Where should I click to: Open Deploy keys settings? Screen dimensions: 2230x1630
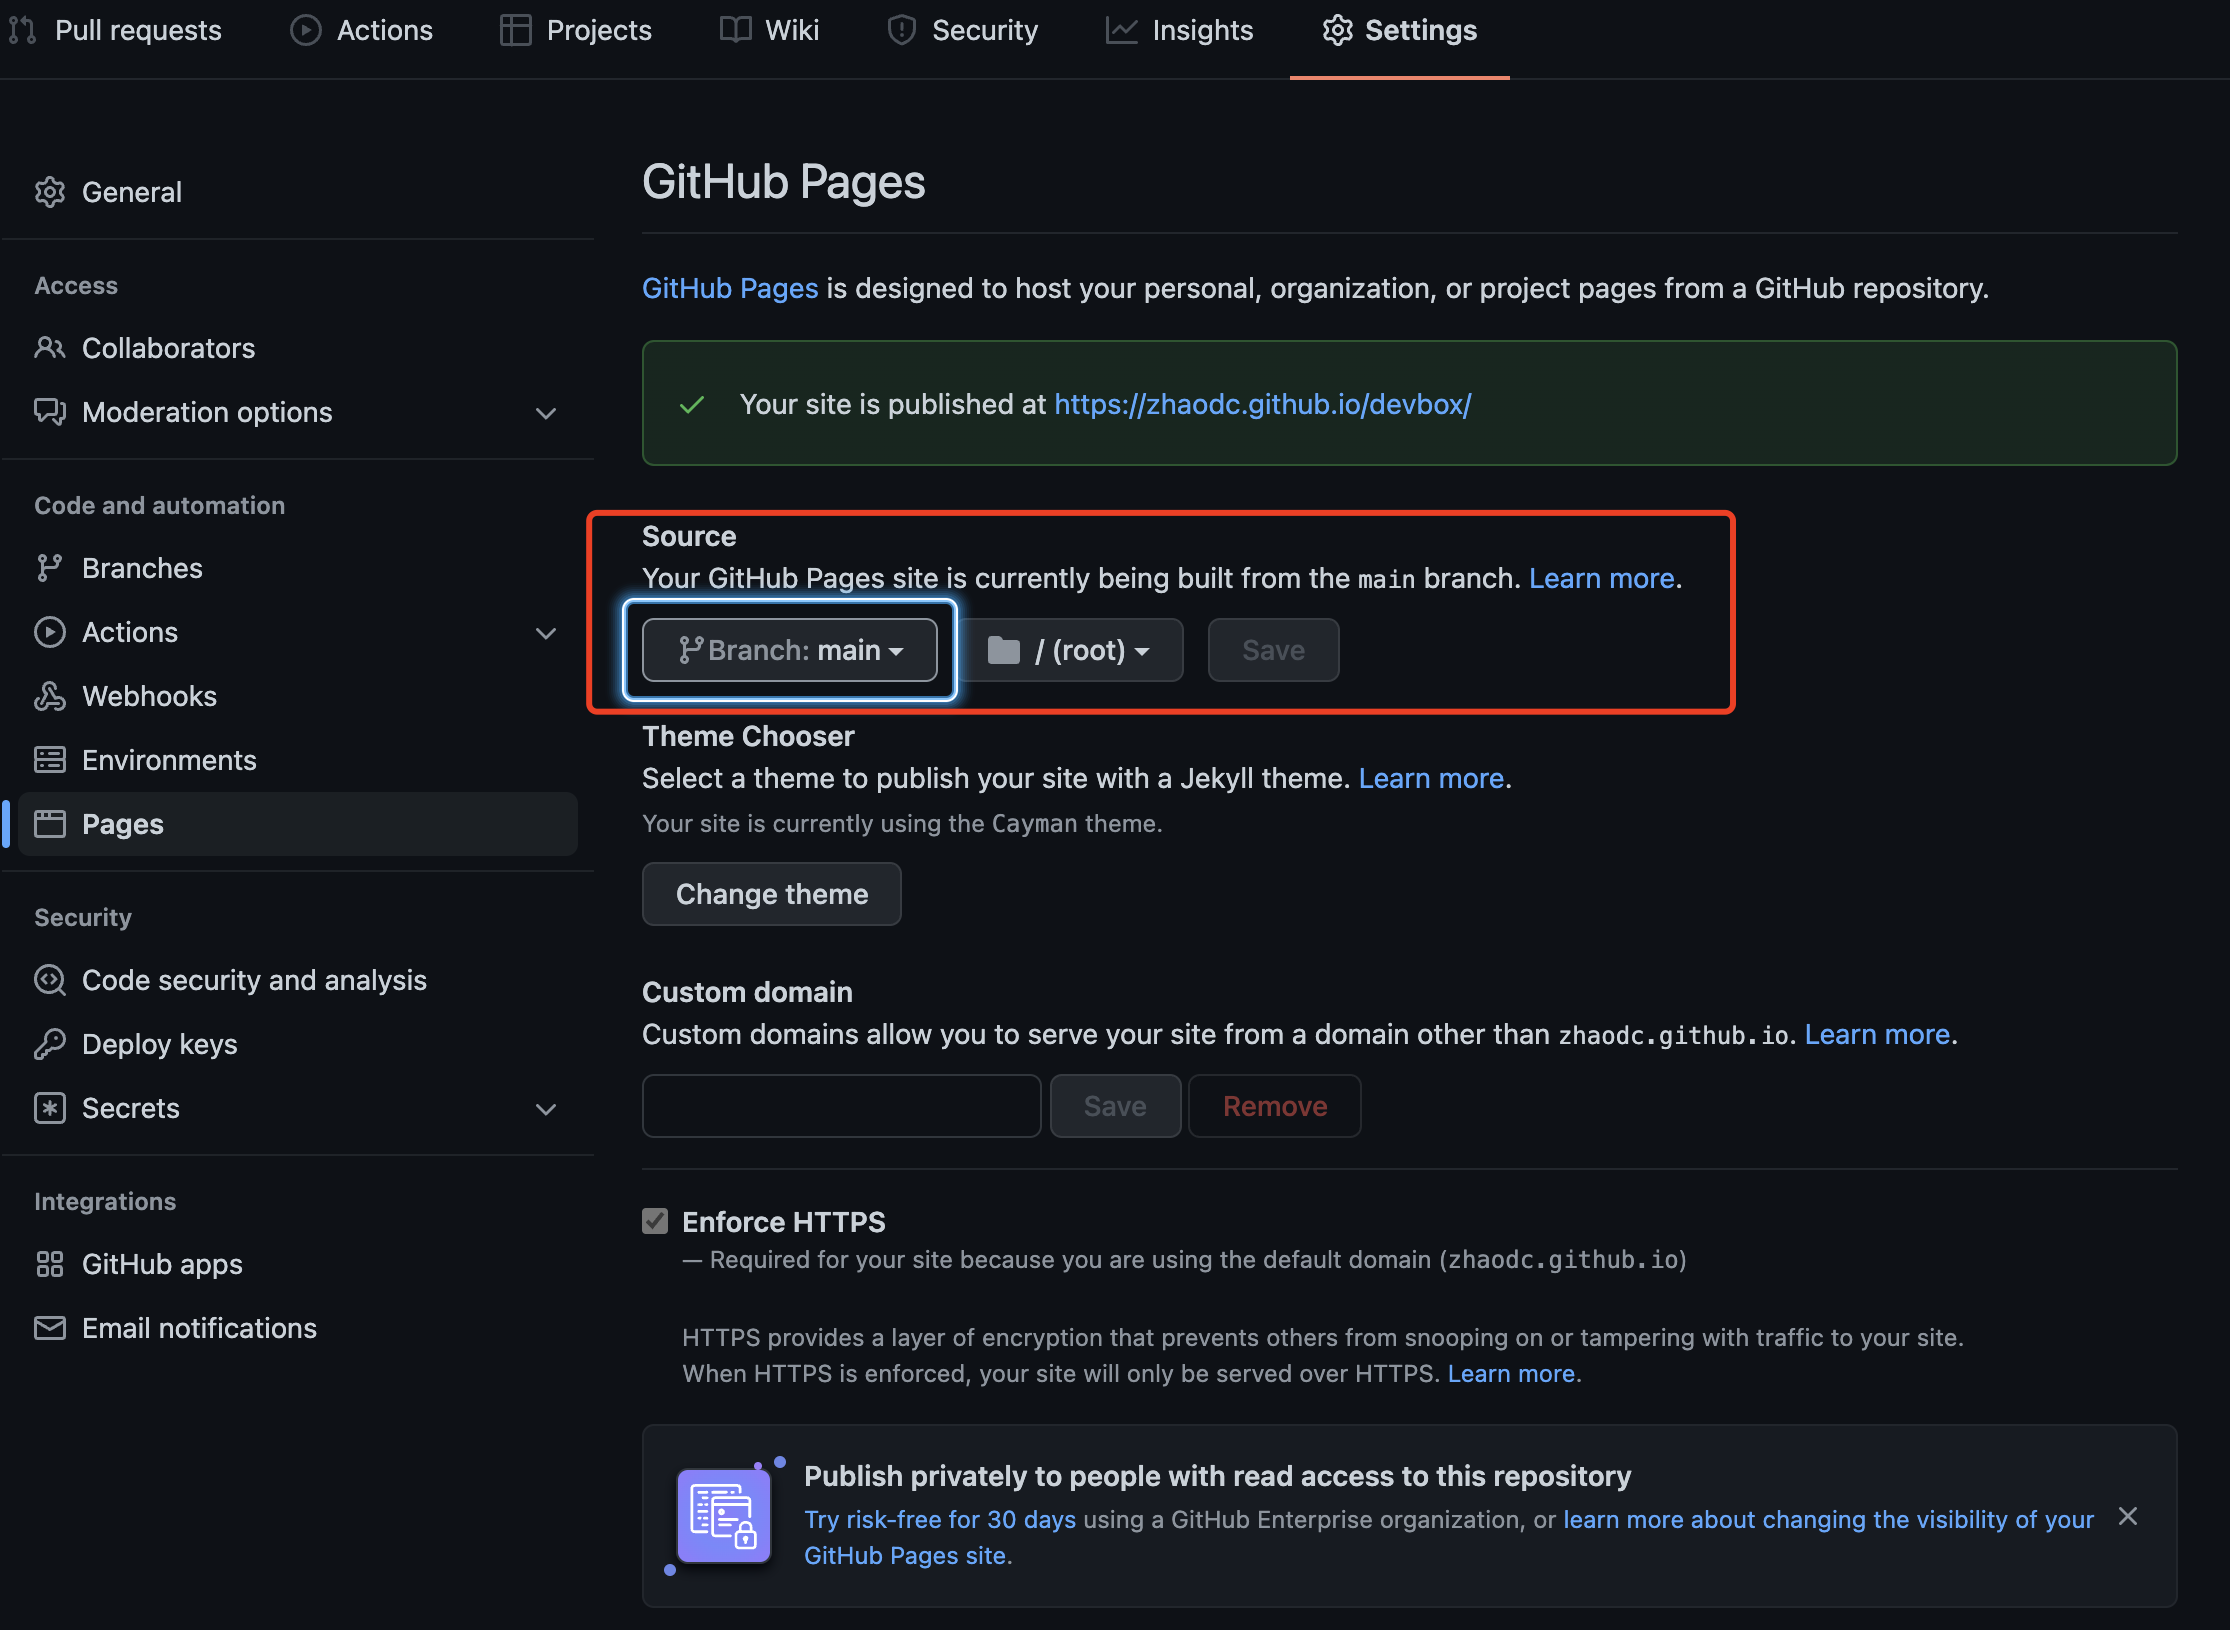point(298,1044)
